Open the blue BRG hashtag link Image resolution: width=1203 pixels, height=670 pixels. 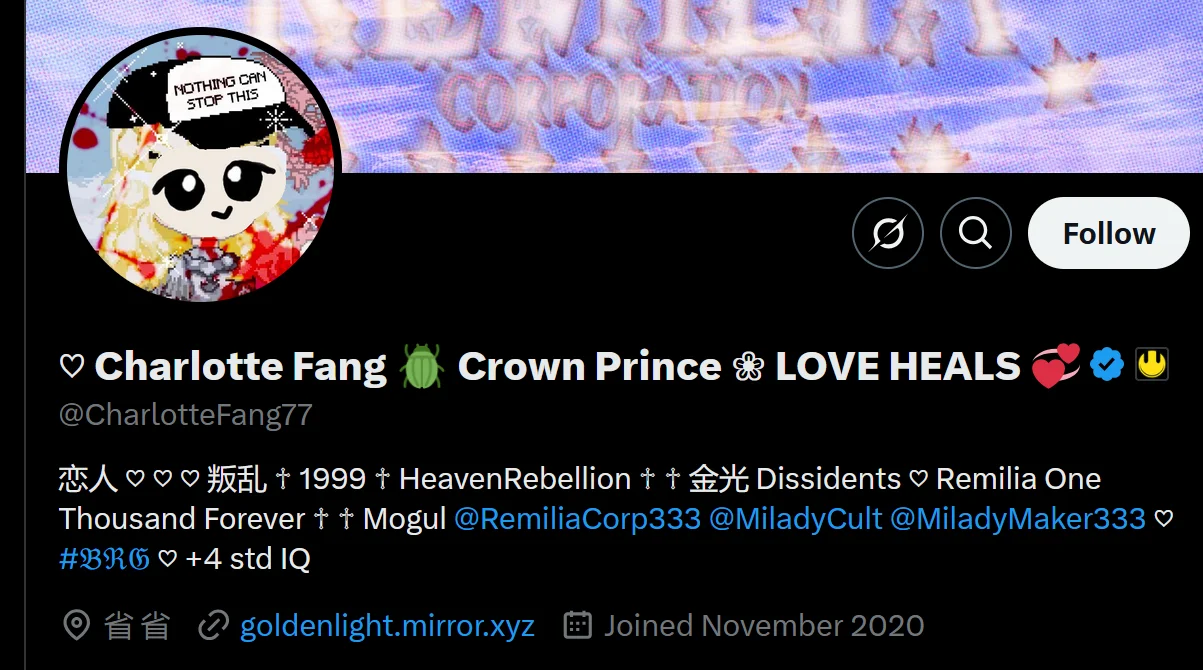(x=104, y=559)
